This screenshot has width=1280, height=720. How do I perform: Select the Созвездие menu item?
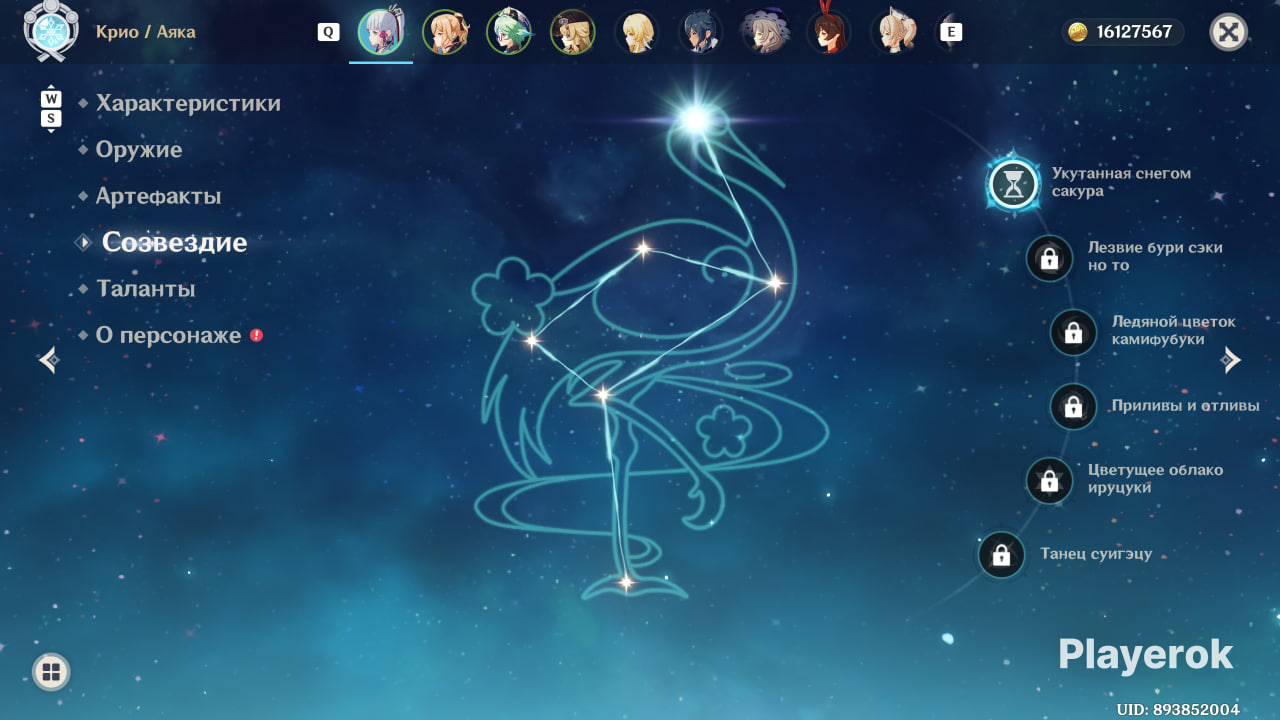174,242
